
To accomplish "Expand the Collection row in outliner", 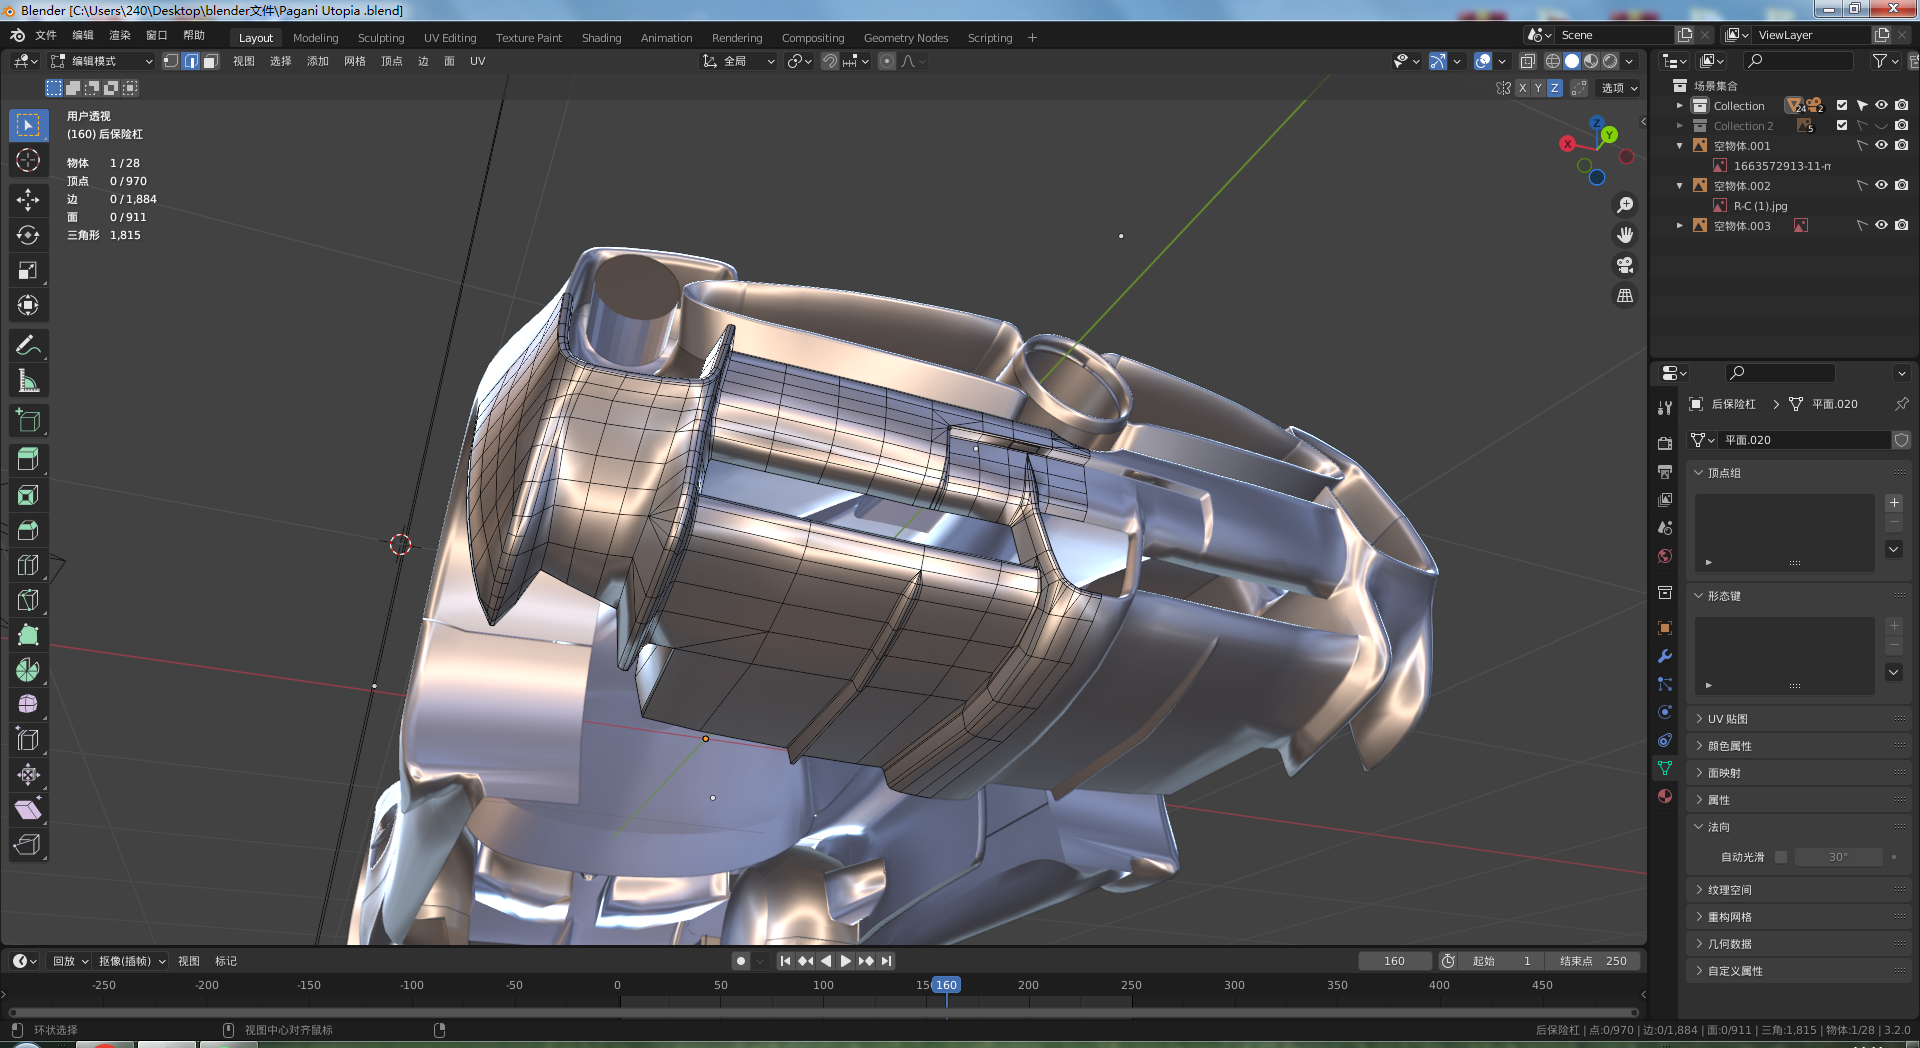I will tap(1680, 105).
